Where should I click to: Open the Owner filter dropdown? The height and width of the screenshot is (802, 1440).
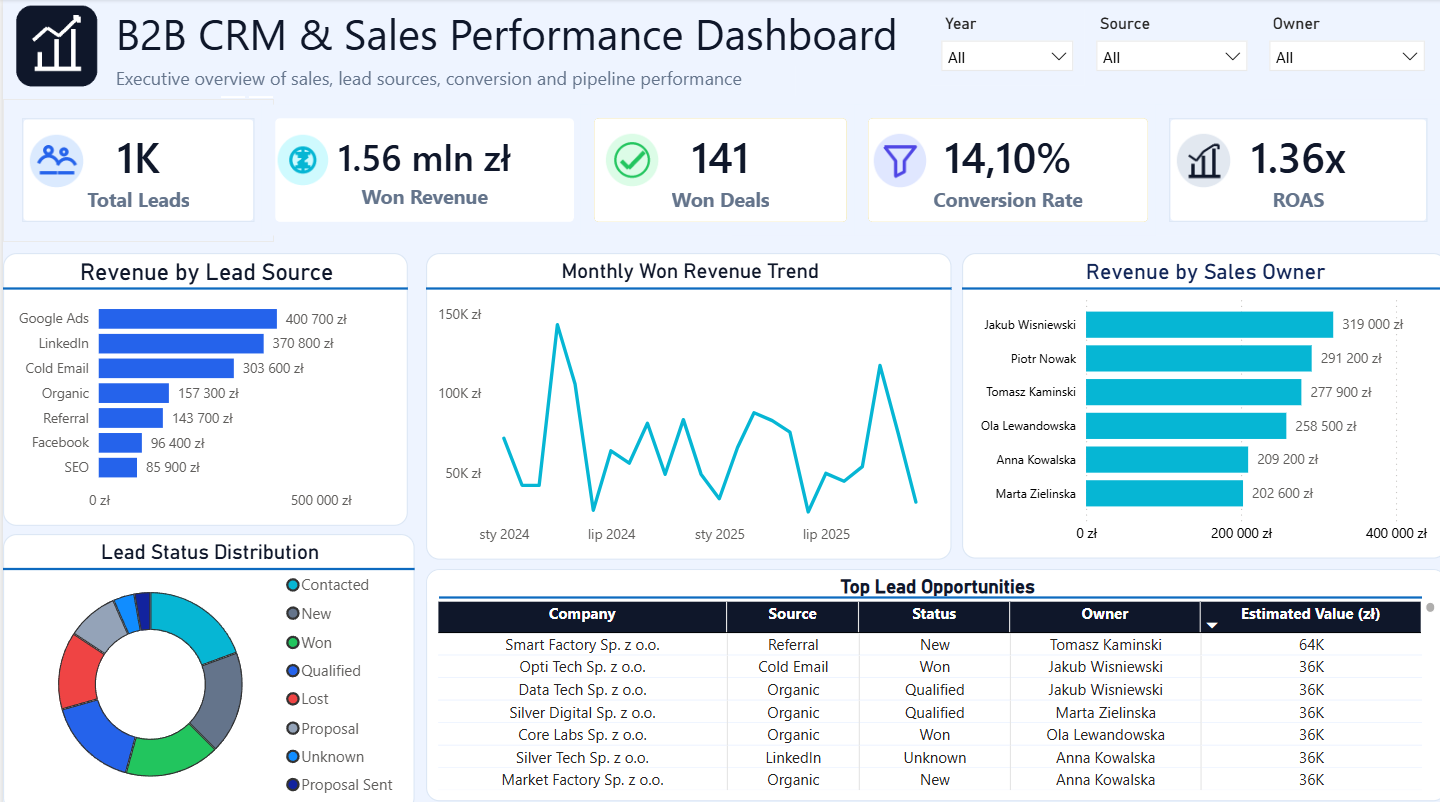1349,57
